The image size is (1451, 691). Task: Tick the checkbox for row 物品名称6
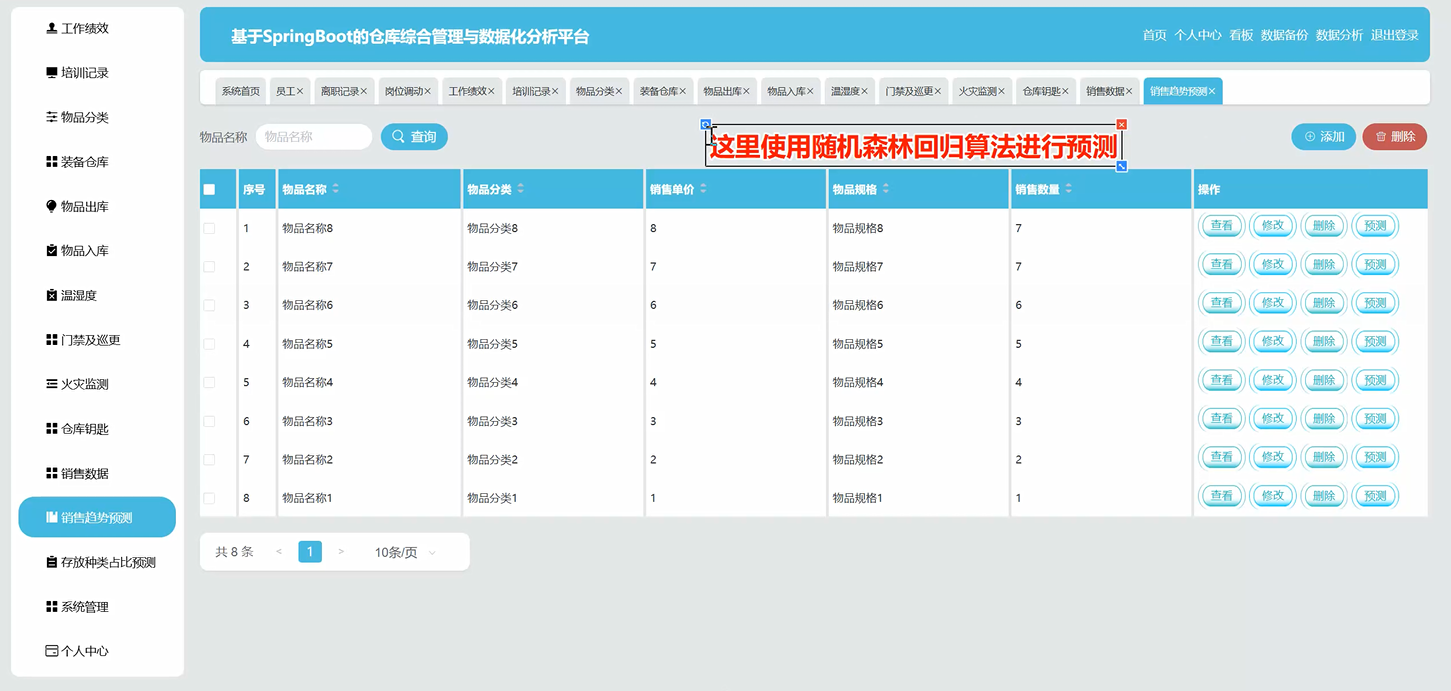(209, 305)
